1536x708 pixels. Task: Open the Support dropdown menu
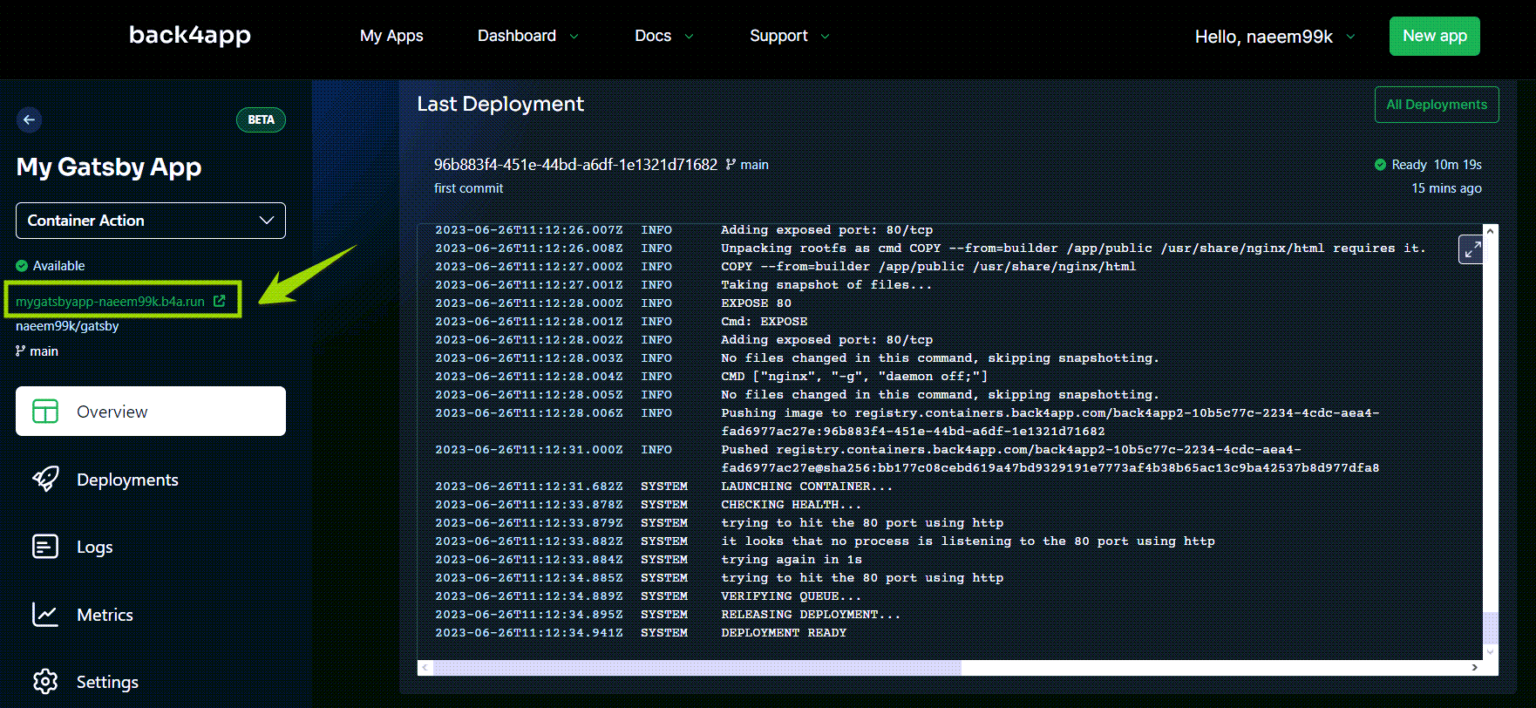coord(790,36)
